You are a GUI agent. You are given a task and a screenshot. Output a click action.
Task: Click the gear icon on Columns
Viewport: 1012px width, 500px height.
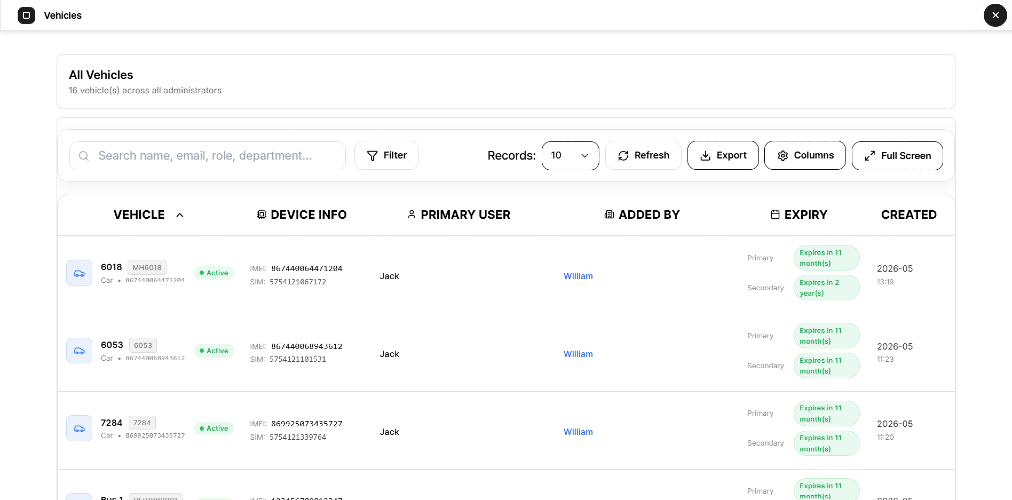(x=783, y=155)
